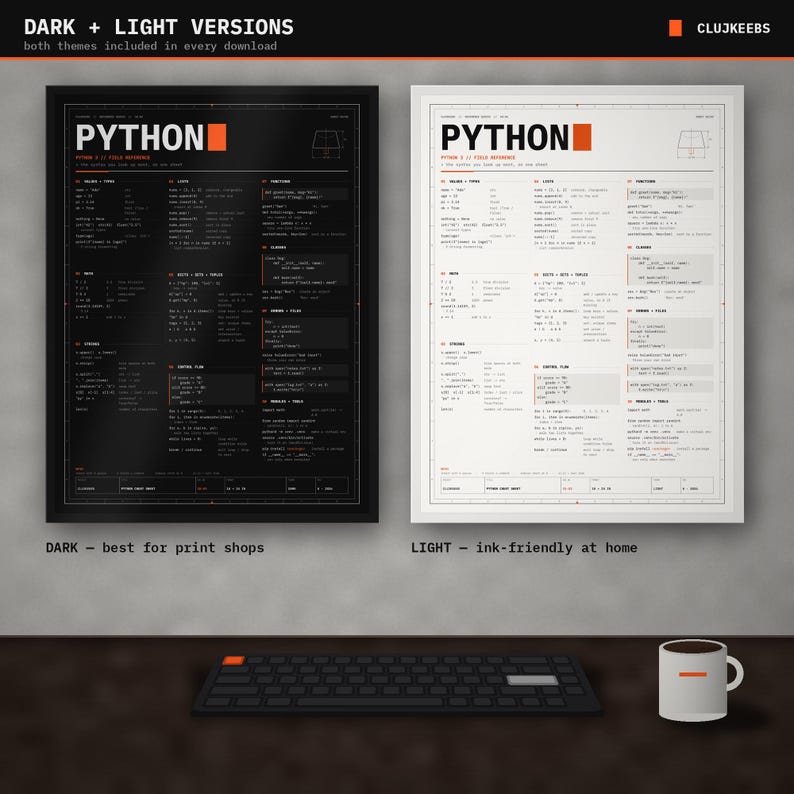Click 'CLASSES' section heading on light poster
Image resolution: width=794 pixels, height=794 pixels.
tap(643, 247)
